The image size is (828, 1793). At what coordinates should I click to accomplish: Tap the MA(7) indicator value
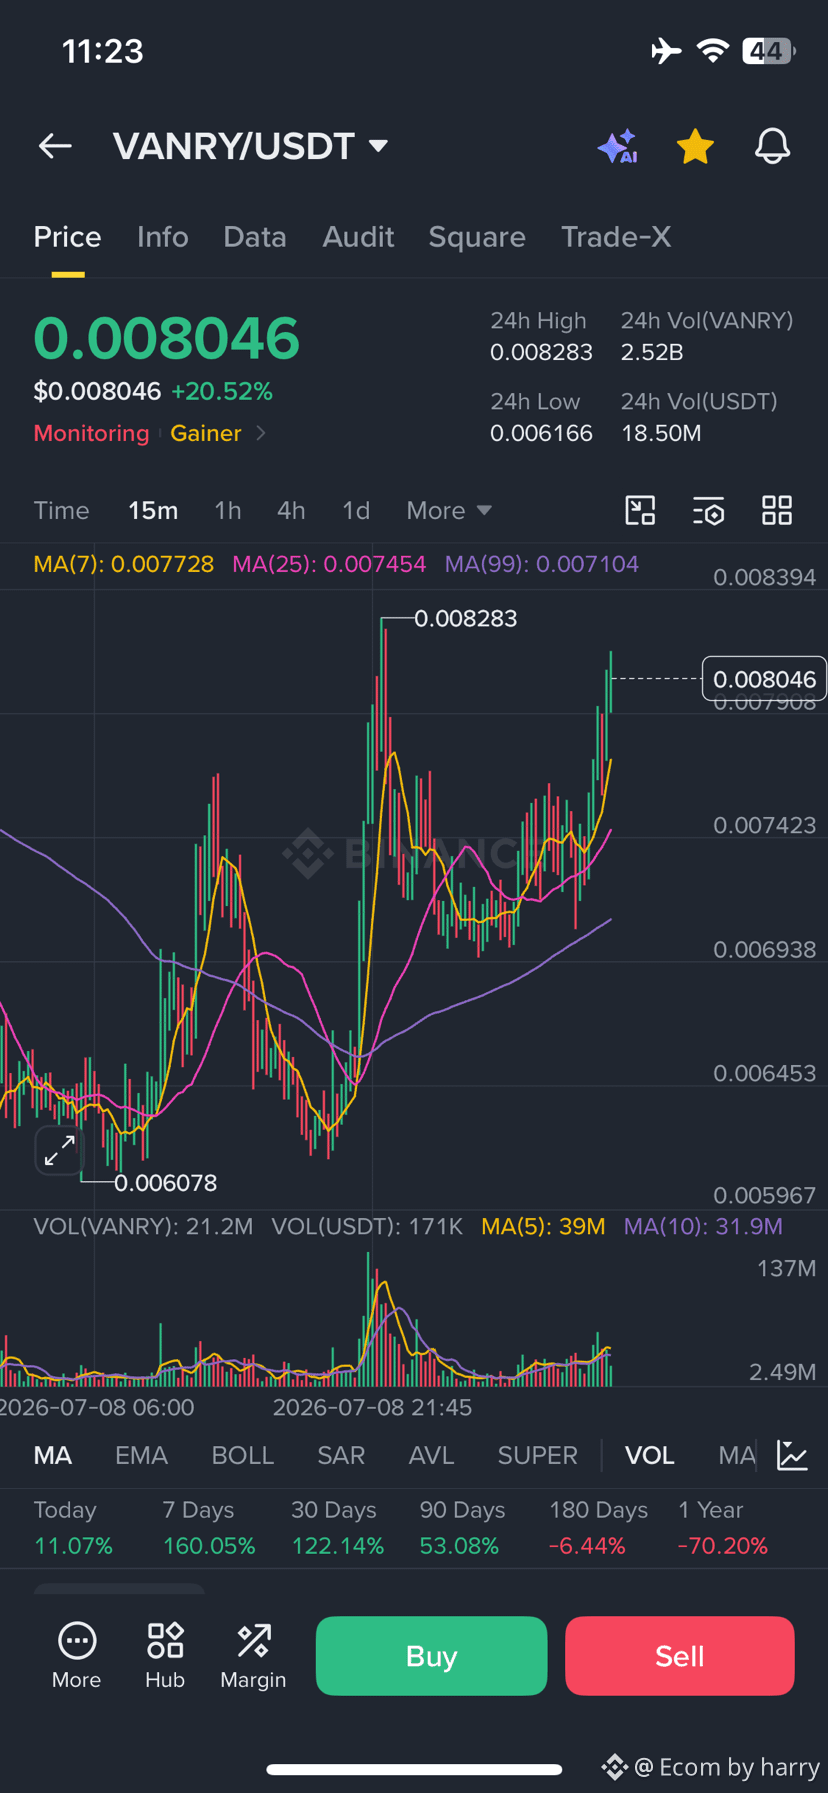click(x=124, y=564)
